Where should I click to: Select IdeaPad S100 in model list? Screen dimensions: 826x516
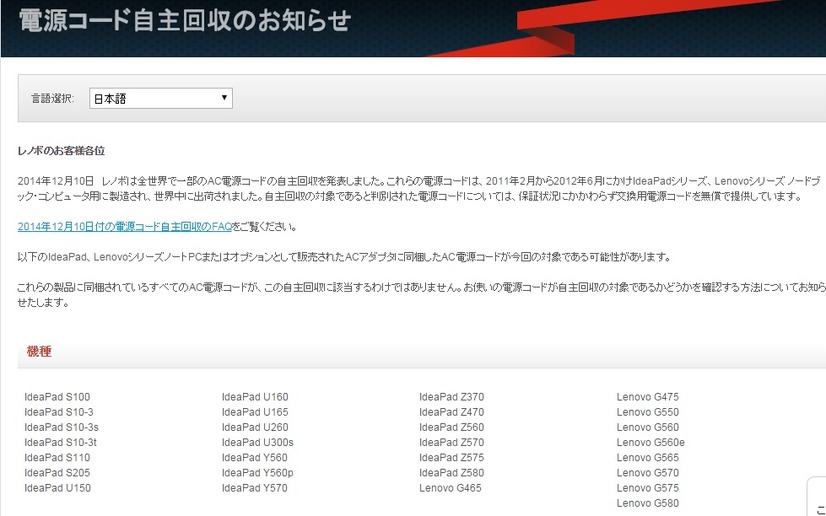click(57, 397)
